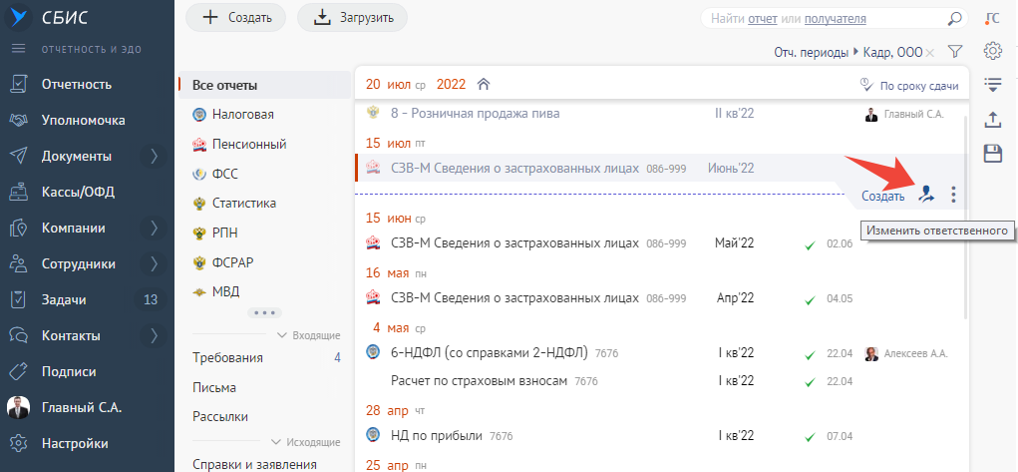The image size is (1018, 472).
Task: Select the Налоговая report category
Action: click(242, 114)
